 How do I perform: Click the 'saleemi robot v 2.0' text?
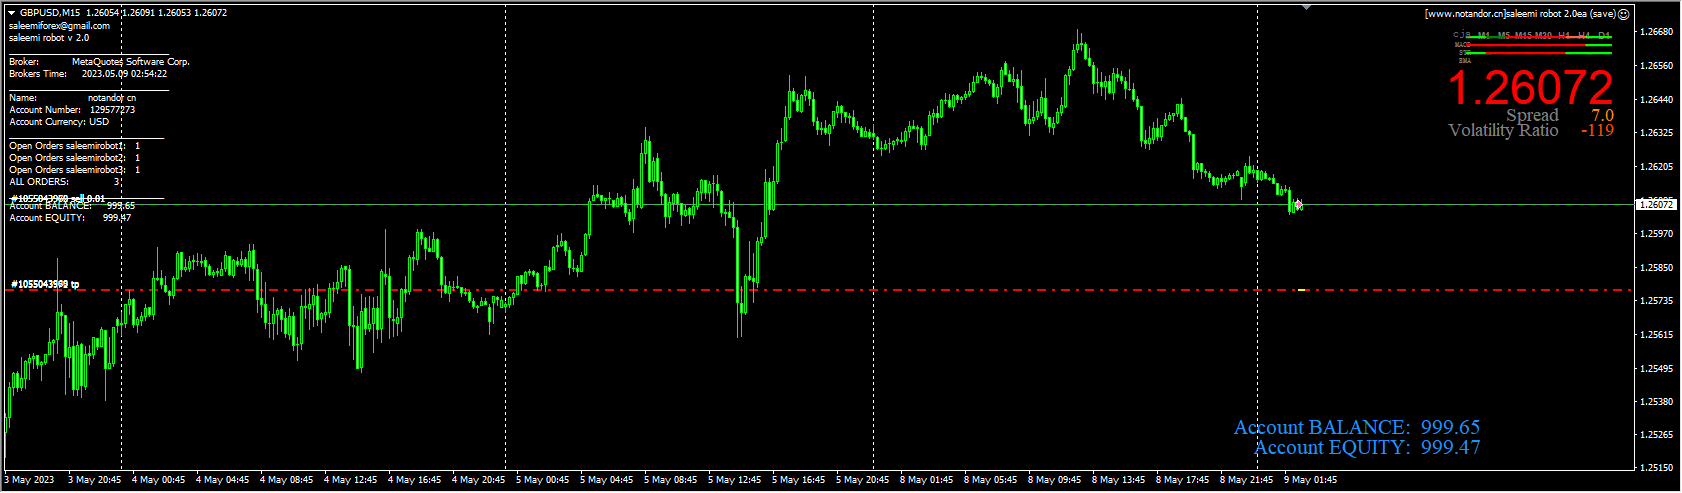(x=49, y=38)
